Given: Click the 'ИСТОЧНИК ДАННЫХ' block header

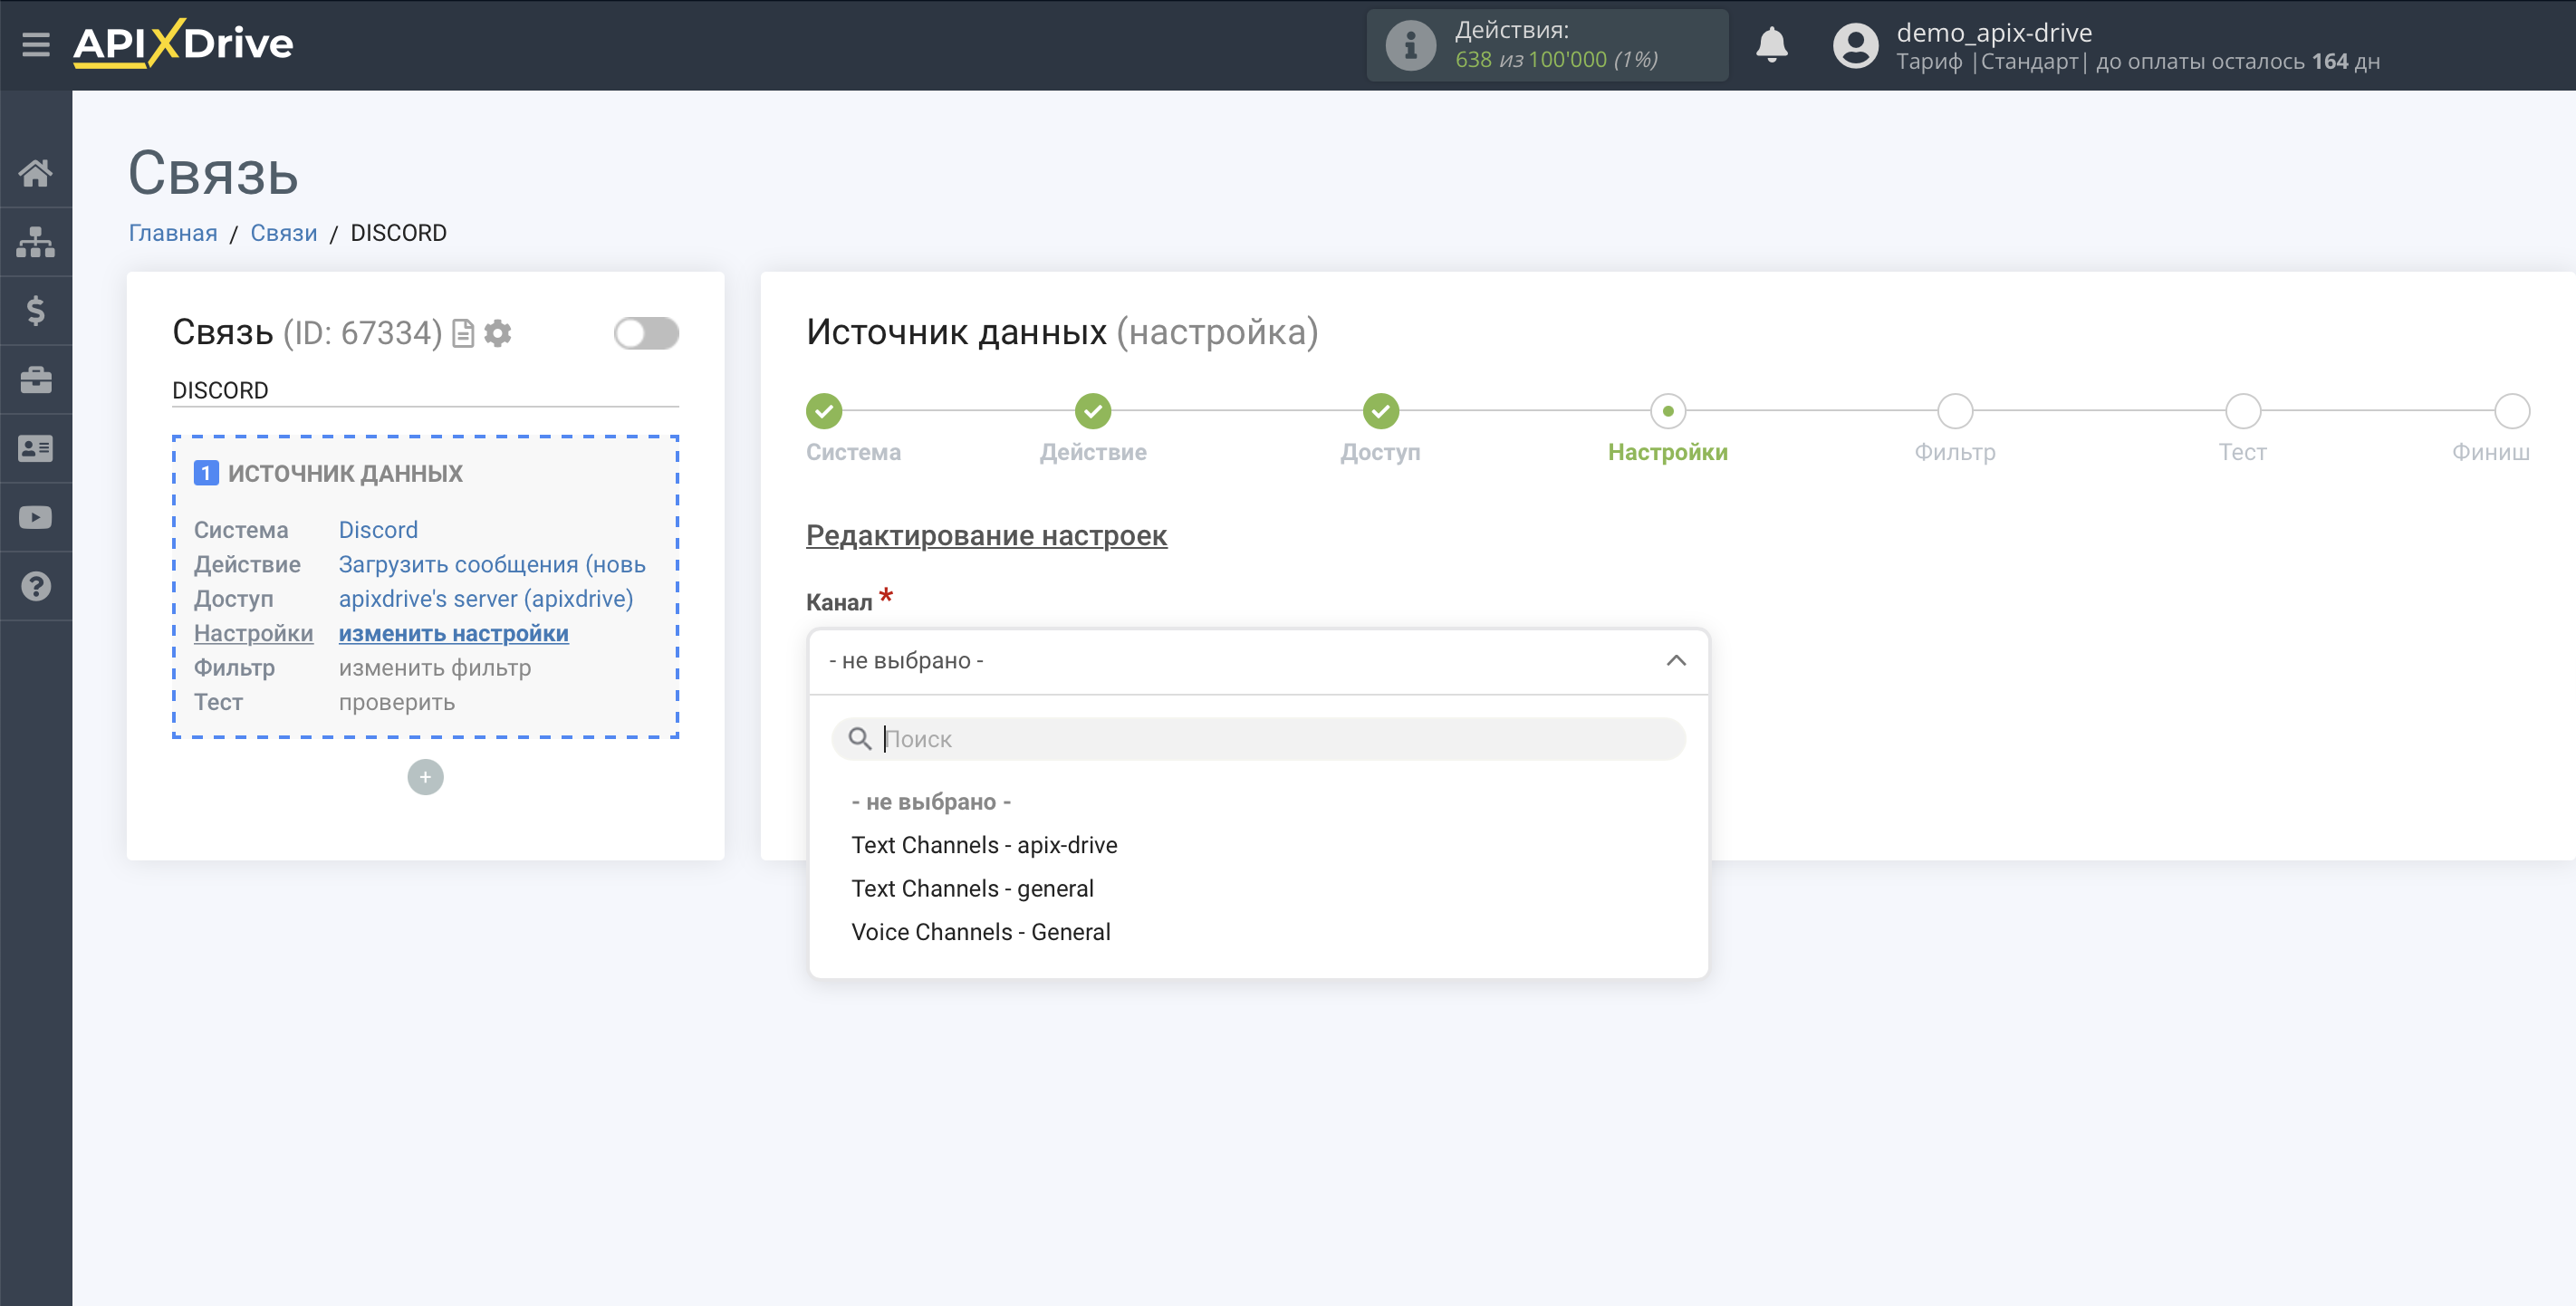Looking at the screenshot, I should click(345, 474).
